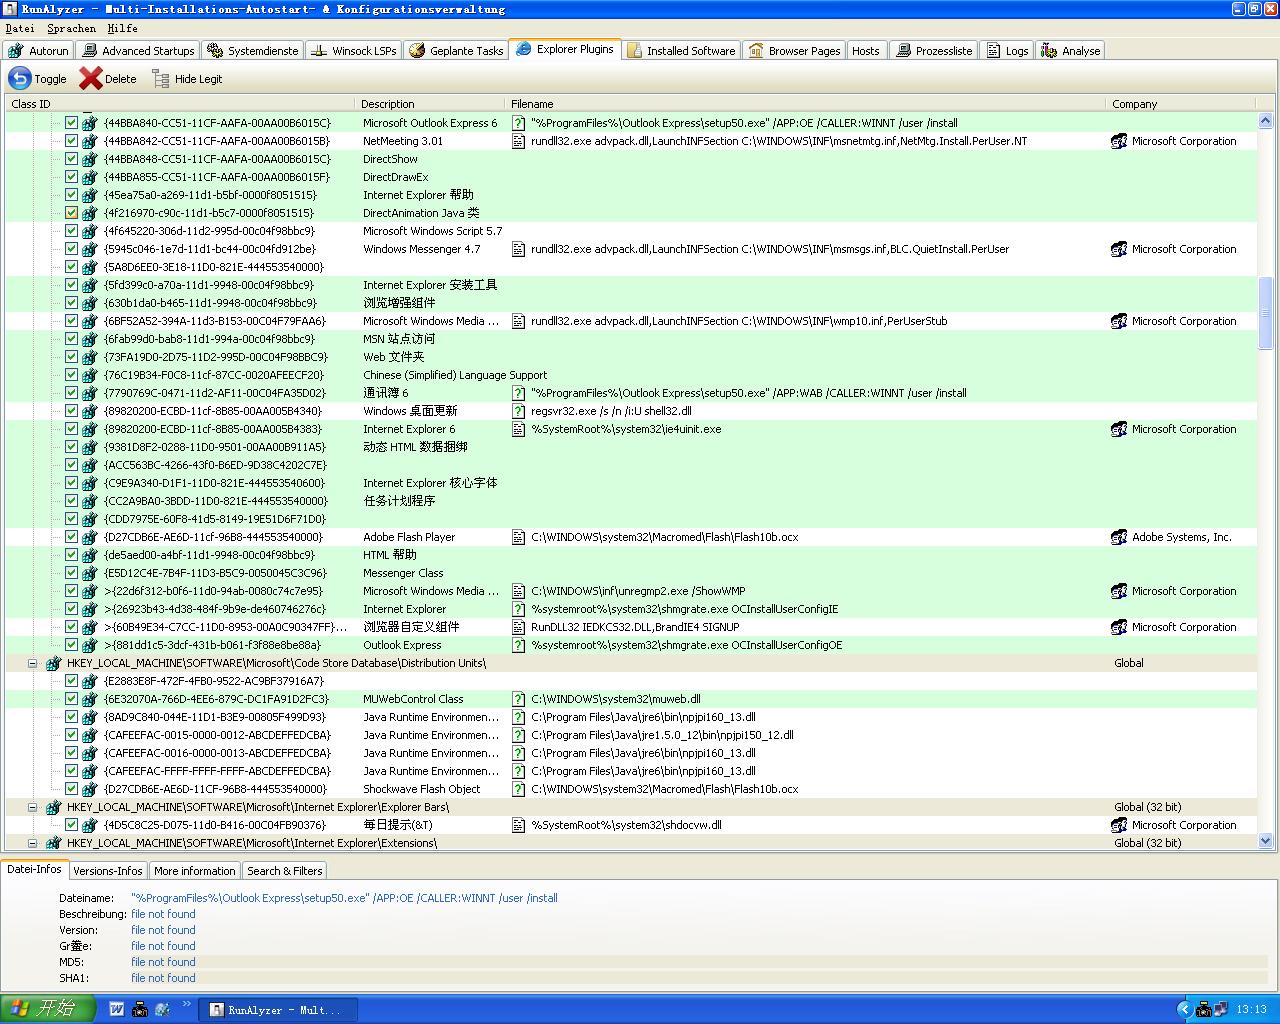
Task: Uncheck the Adobe Flash Player entry
Action: click(71, 537)
